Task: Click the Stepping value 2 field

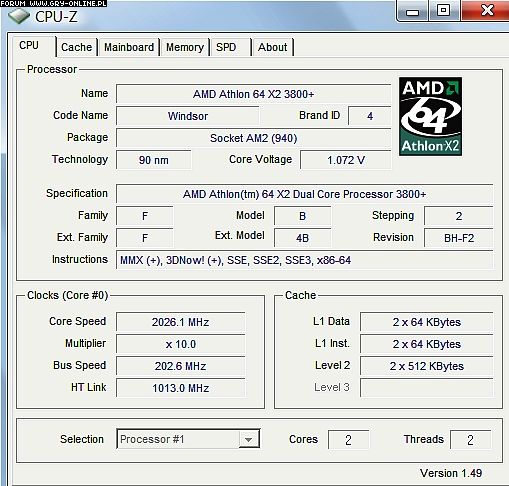Action: point(458,216)
